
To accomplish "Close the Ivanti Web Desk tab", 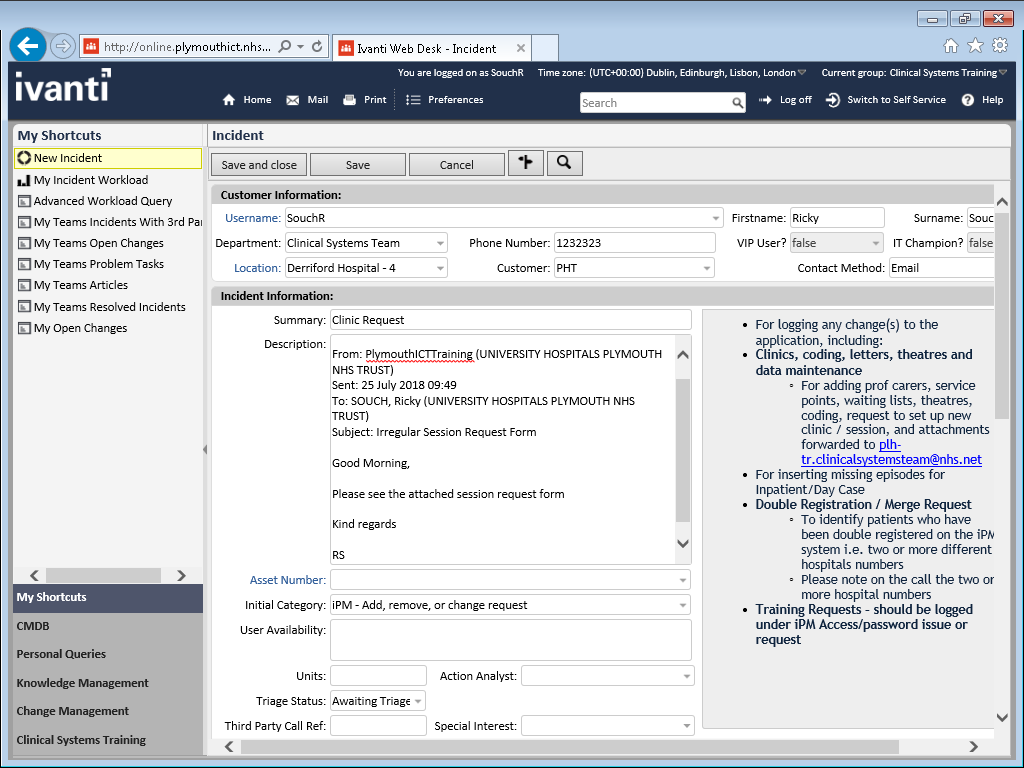I will [520, 48].
